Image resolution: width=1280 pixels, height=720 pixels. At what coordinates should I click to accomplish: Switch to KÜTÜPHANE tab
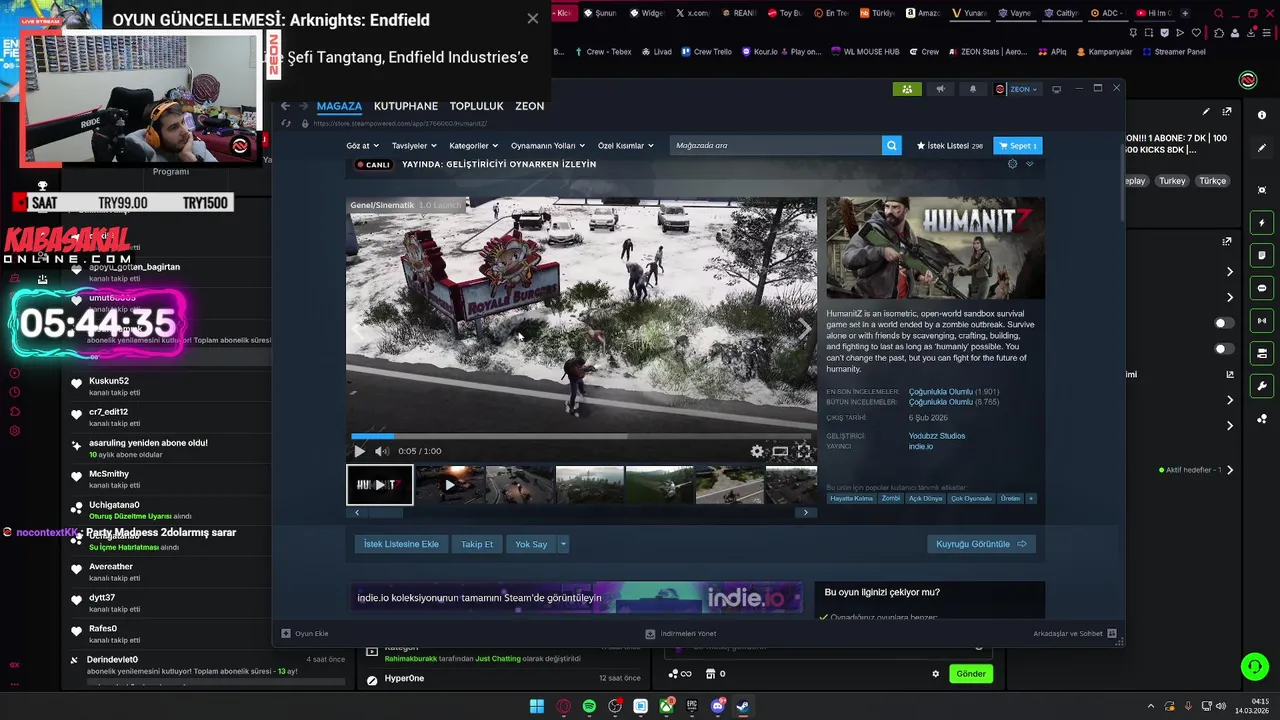[x=406, y=106]
